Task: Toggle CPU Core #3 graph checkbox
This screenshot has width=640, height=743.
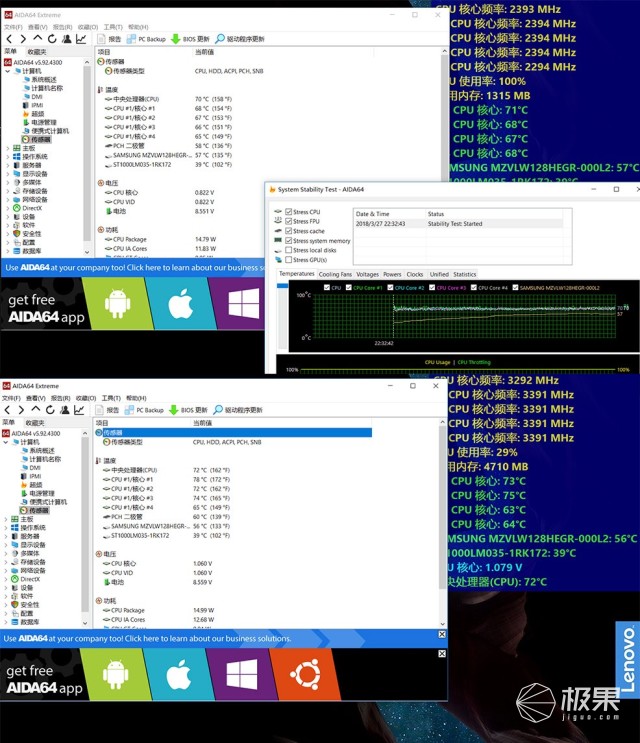Action: click(432, 288)
